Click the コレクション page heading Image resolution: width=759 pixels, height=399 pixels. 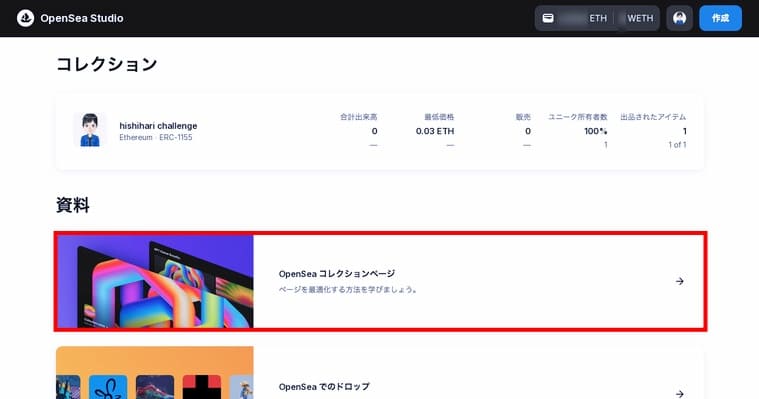106,64
